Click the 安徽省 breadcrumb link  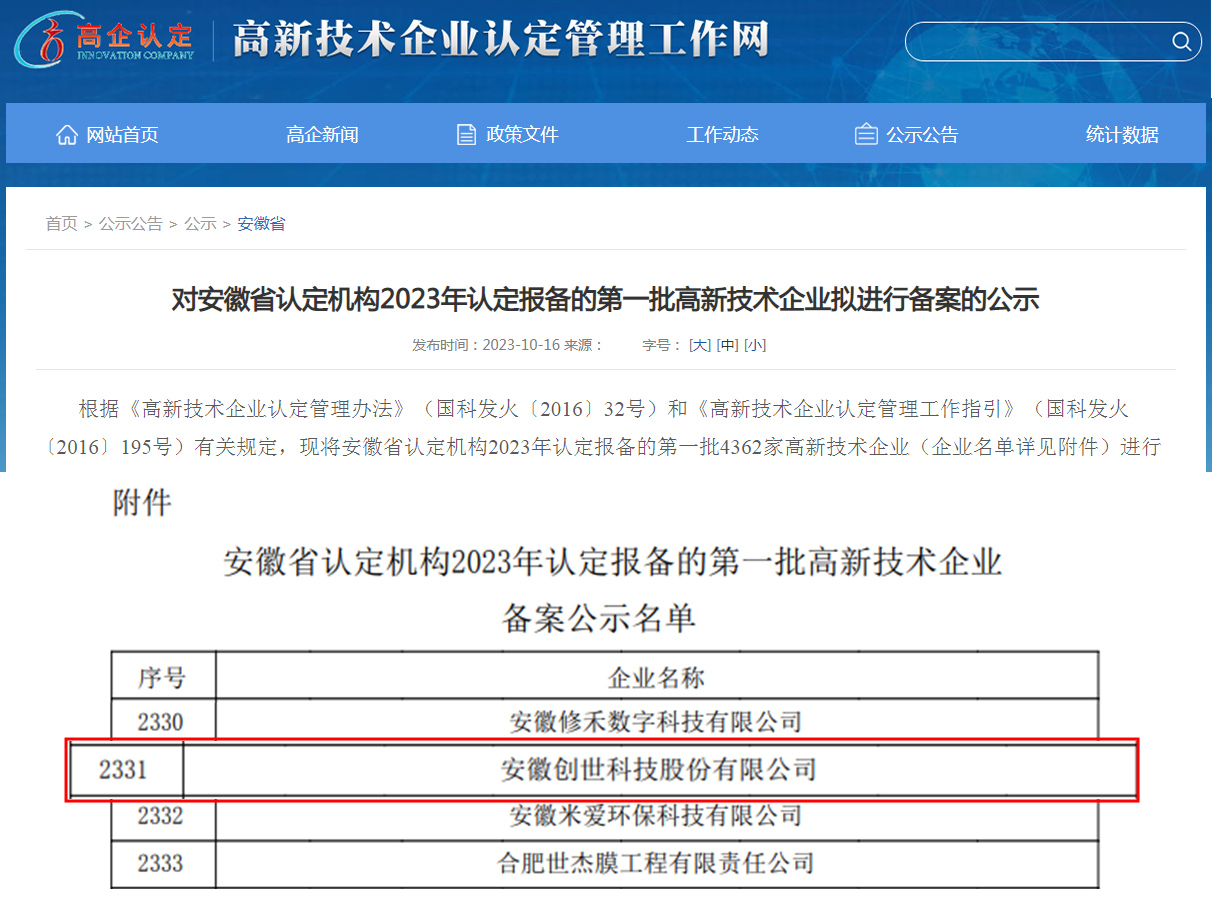(261, 224)
